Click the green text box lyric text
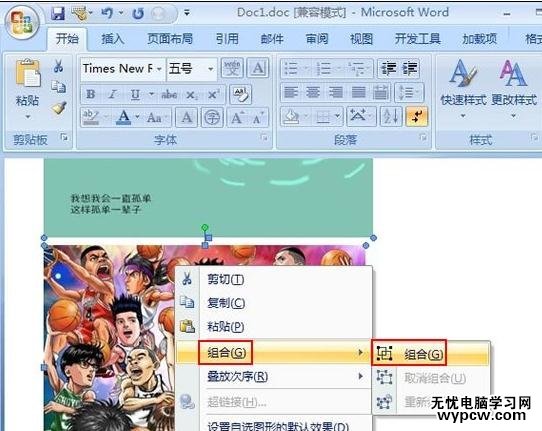The image size is (542, 431). point(111,204)
